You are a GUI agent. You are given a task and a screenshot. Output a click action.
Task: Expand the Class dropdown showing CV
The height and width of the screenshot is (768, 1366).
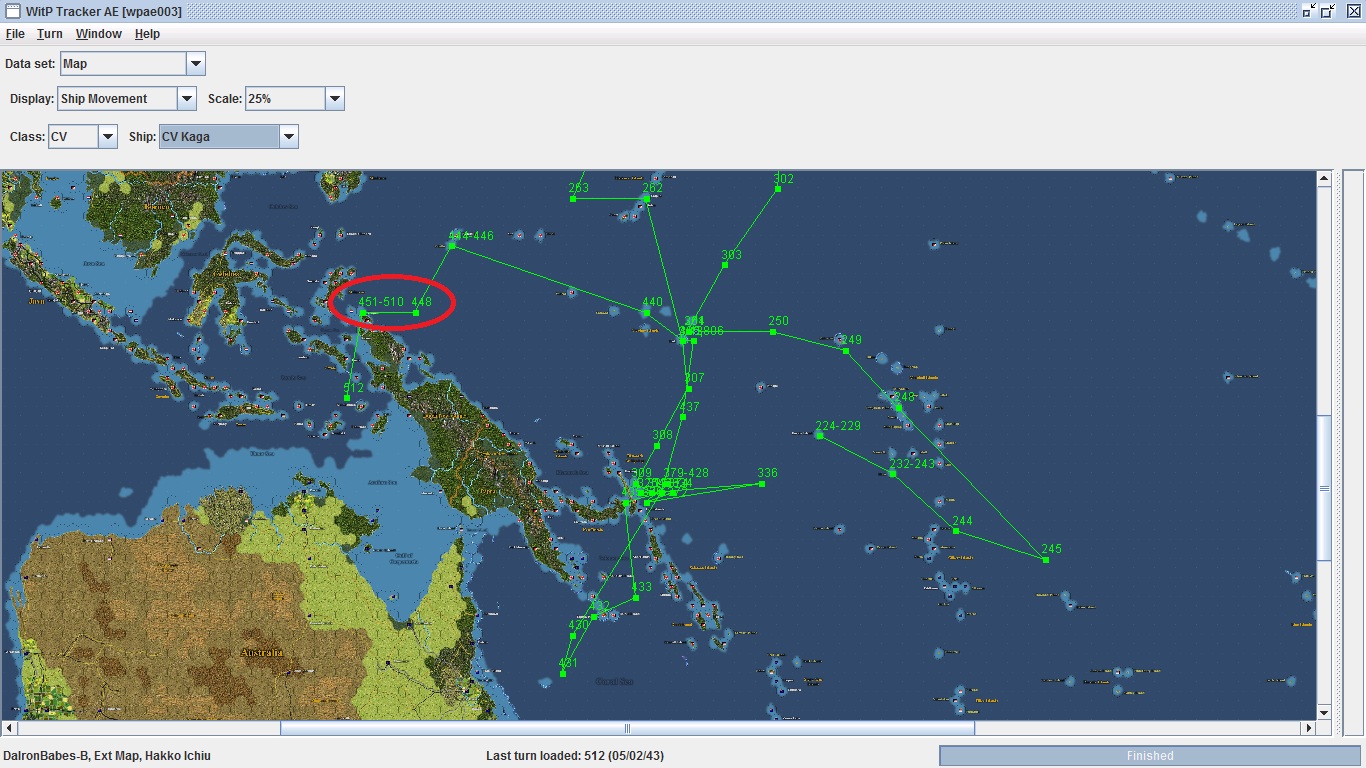(108, 137)
